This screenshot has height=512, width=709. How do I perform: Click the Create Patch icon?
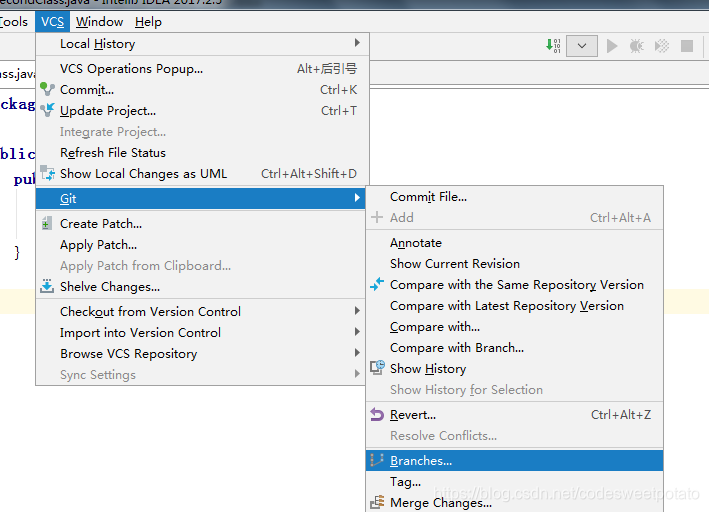click(x=46, y=223)
